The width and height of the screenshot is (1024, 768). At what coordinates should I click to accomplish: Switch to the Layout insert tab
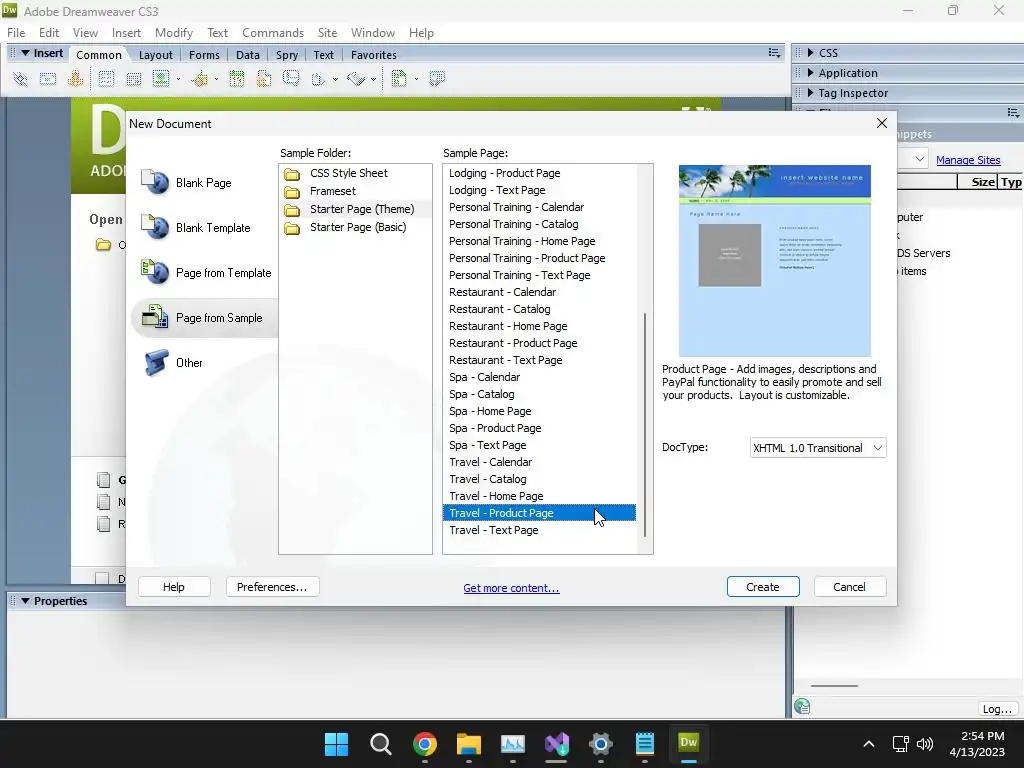[x=155, y=55]
